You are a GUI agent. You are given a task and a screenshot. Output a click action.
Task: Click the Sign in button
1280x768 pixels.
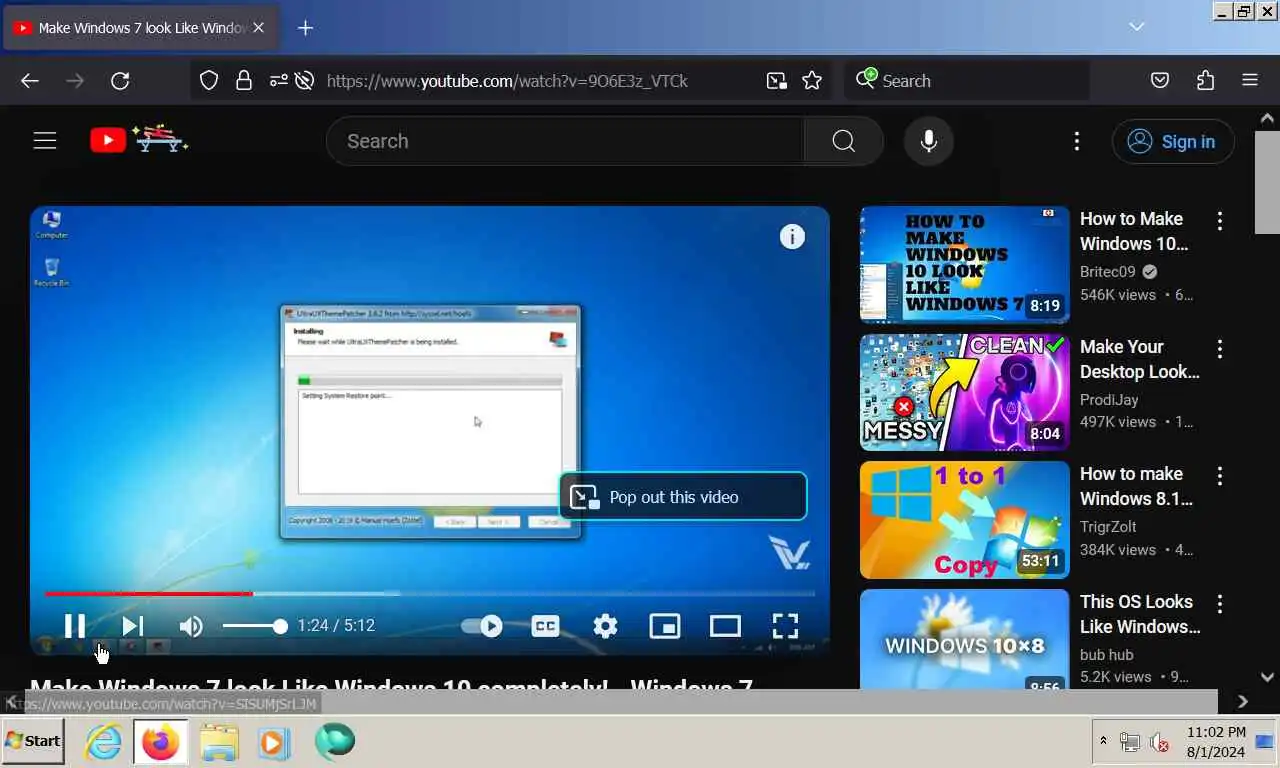tap(1173, 141)
